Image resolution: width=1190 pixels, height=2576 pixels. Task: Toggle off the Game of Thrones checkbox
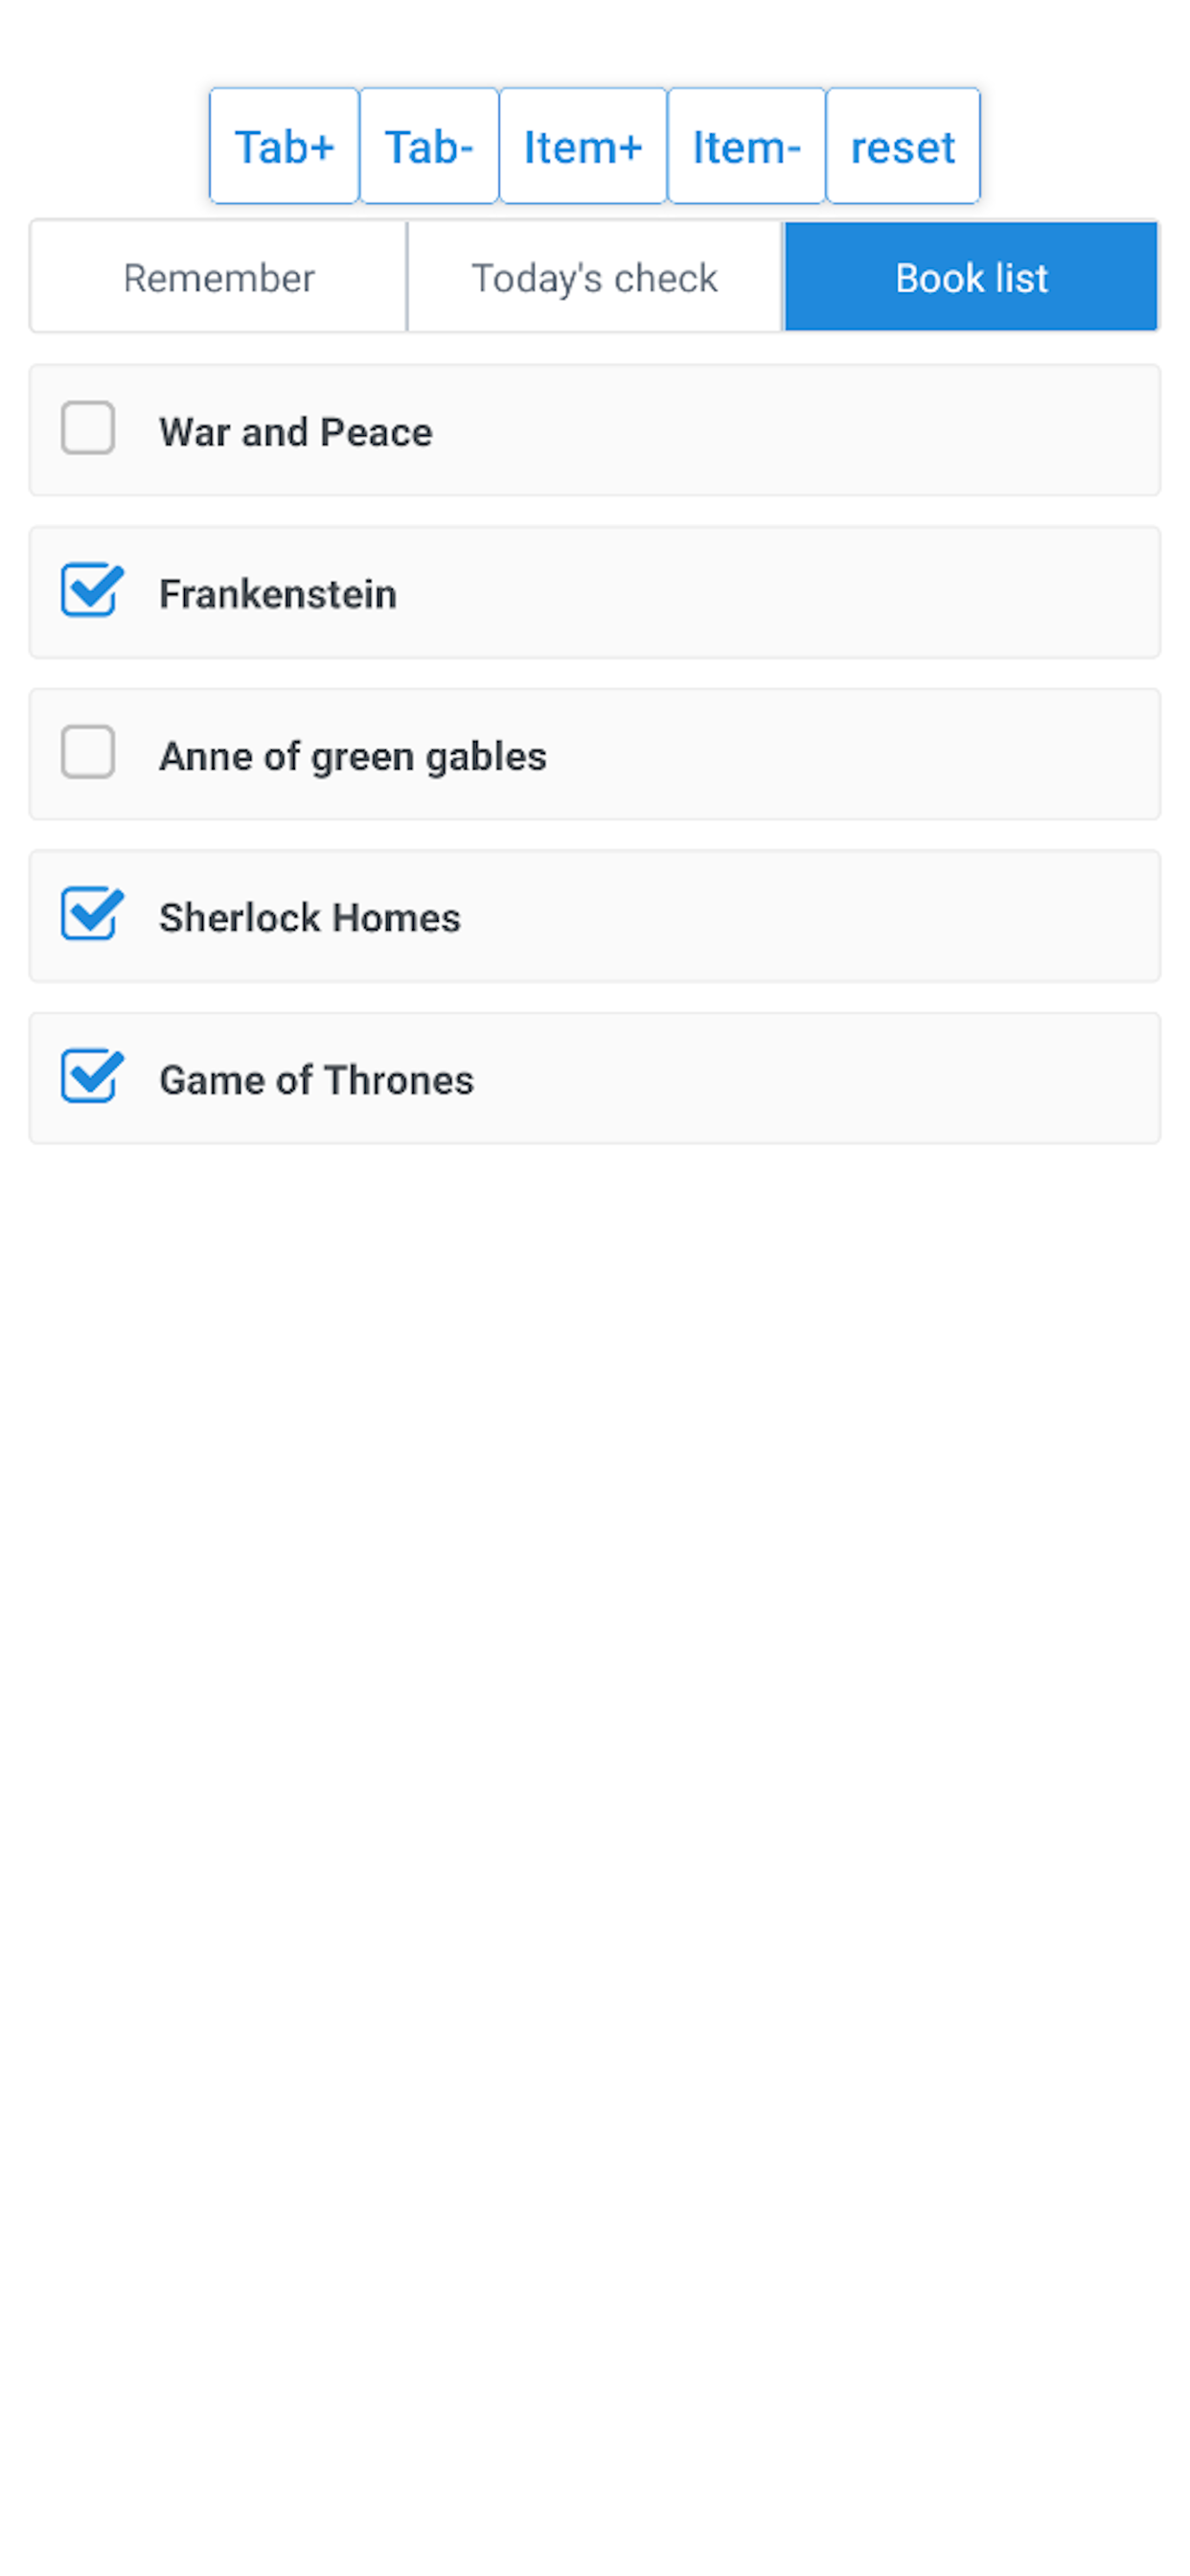(x=91, y=1076)
